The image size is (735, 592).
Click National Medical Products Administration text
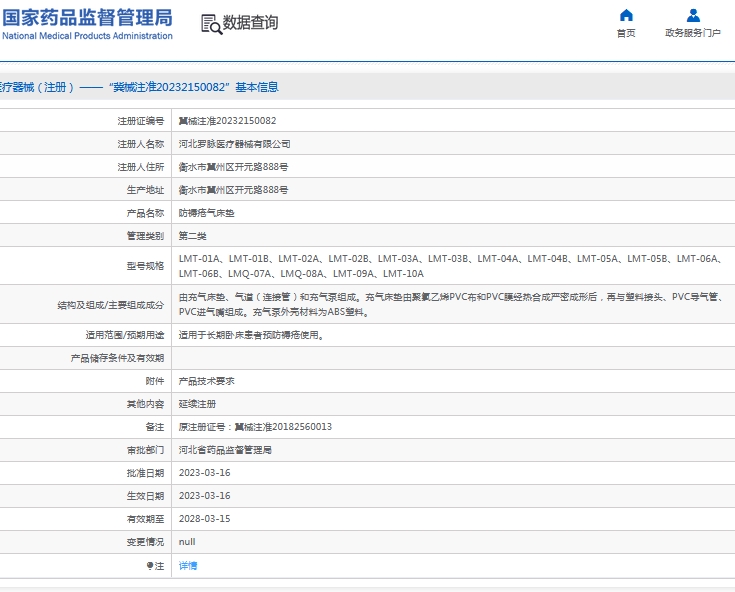[87, 36]
